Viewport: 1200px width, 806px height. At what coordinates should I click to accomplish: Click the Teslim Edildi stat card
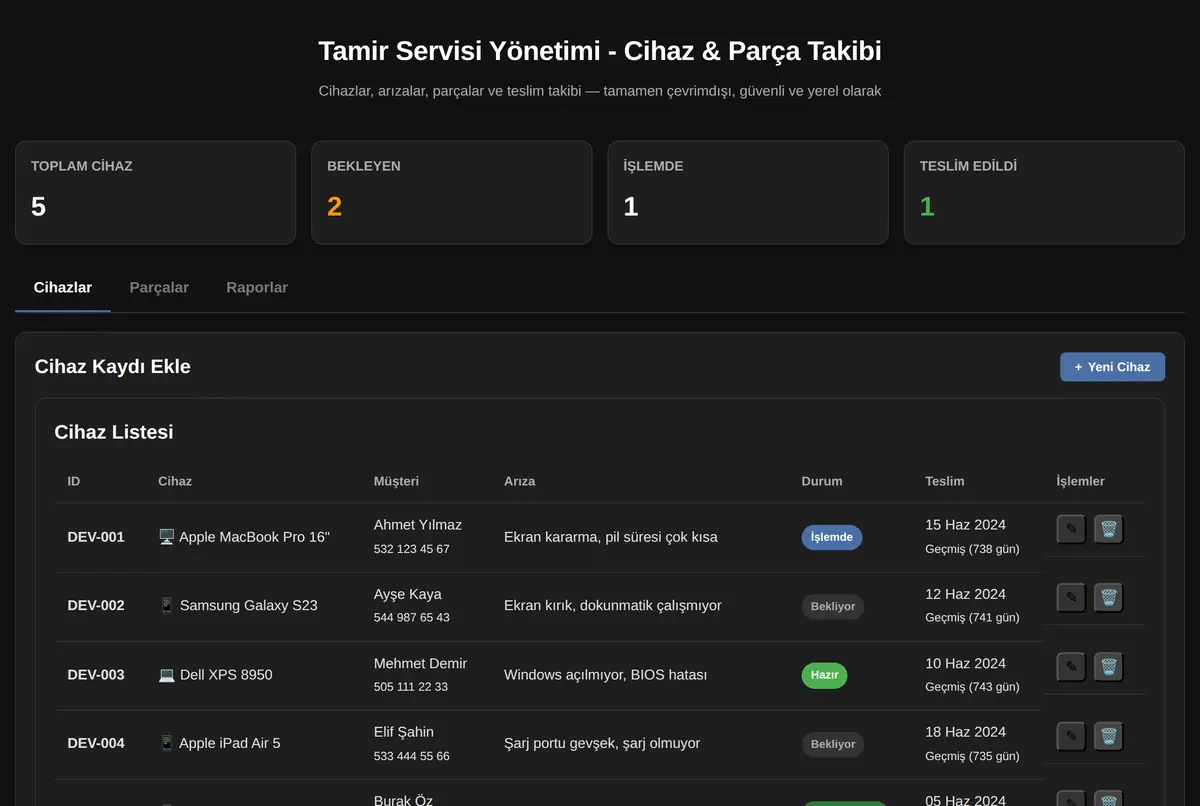[x=1044, y=192]
